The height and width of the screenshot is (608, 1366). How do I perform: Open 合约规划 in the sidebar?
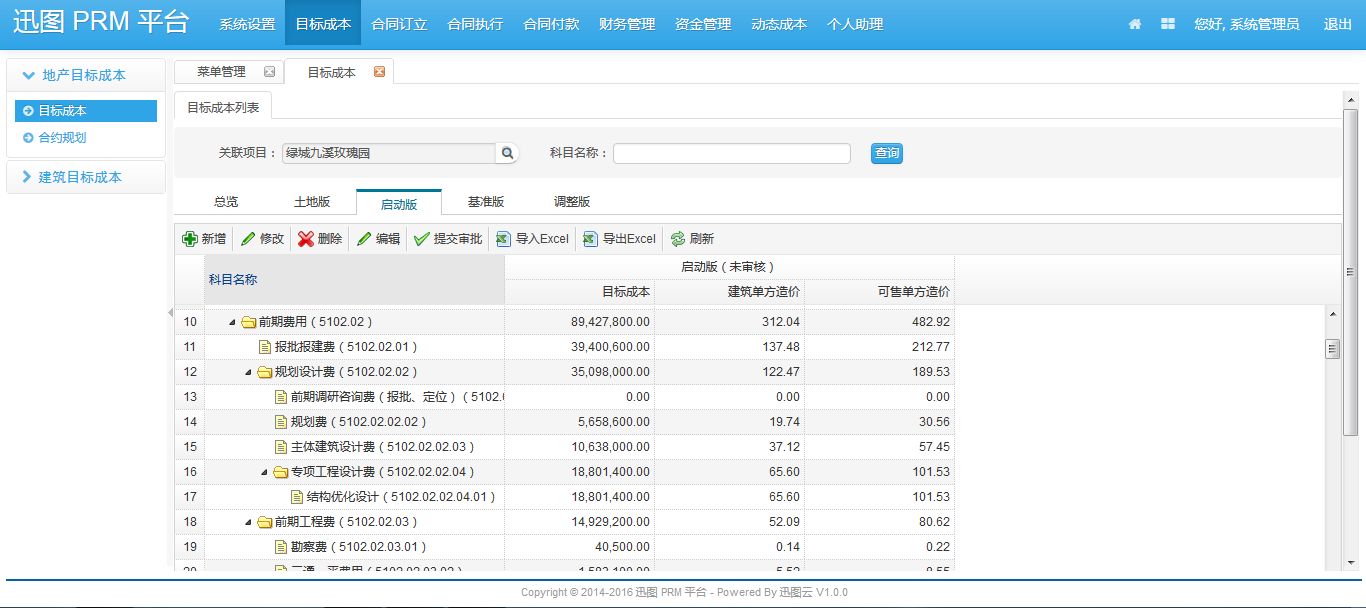[62, 138]
